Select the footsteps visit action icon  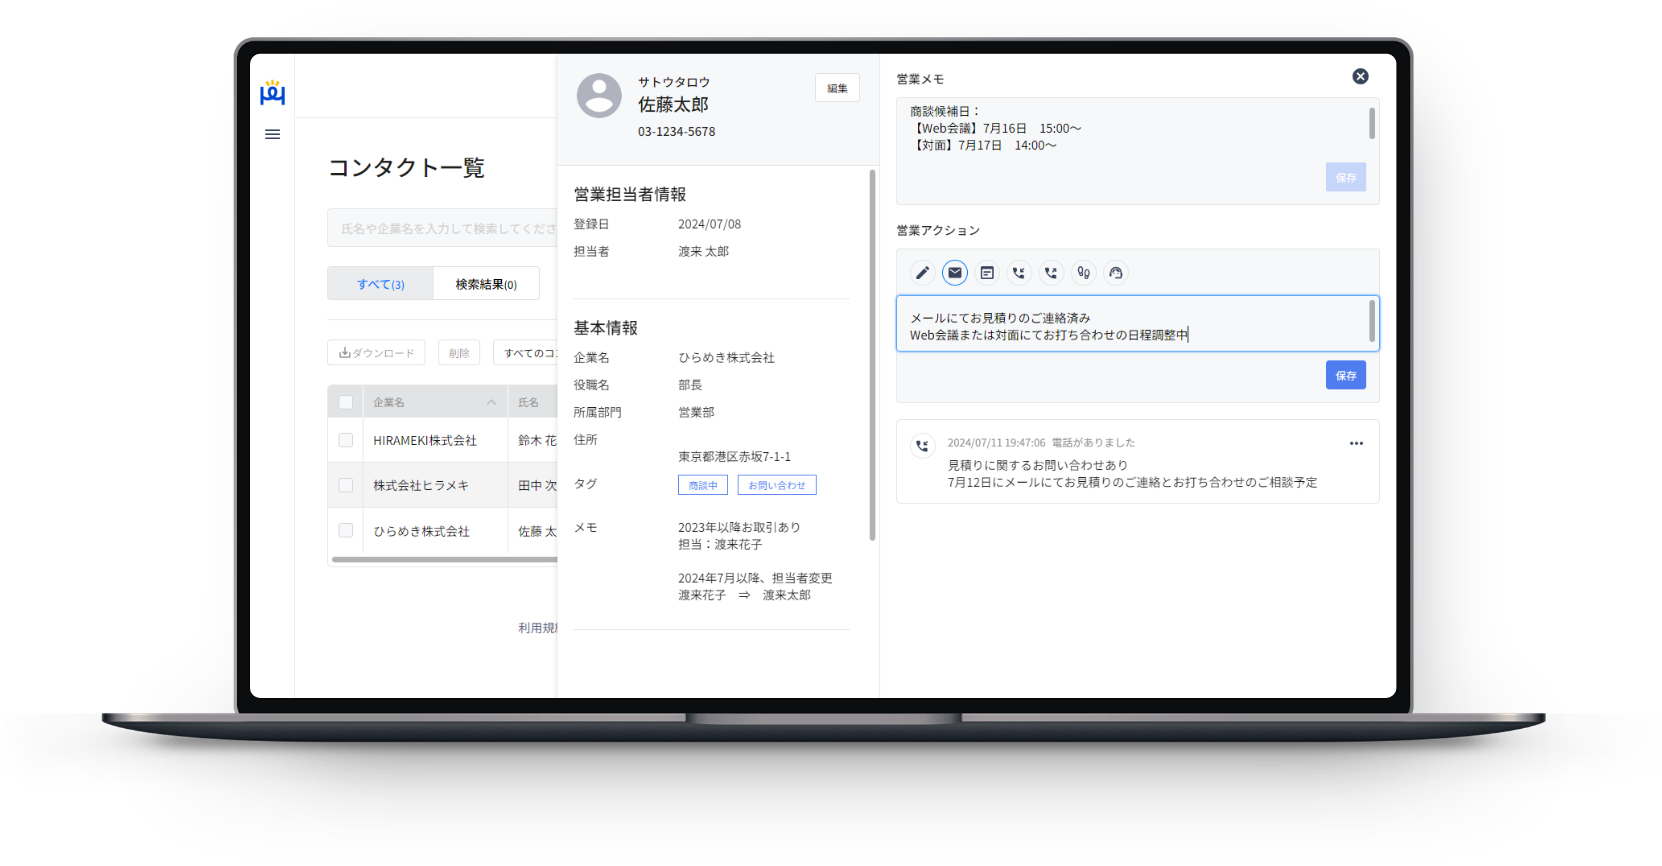[1083, 272]
